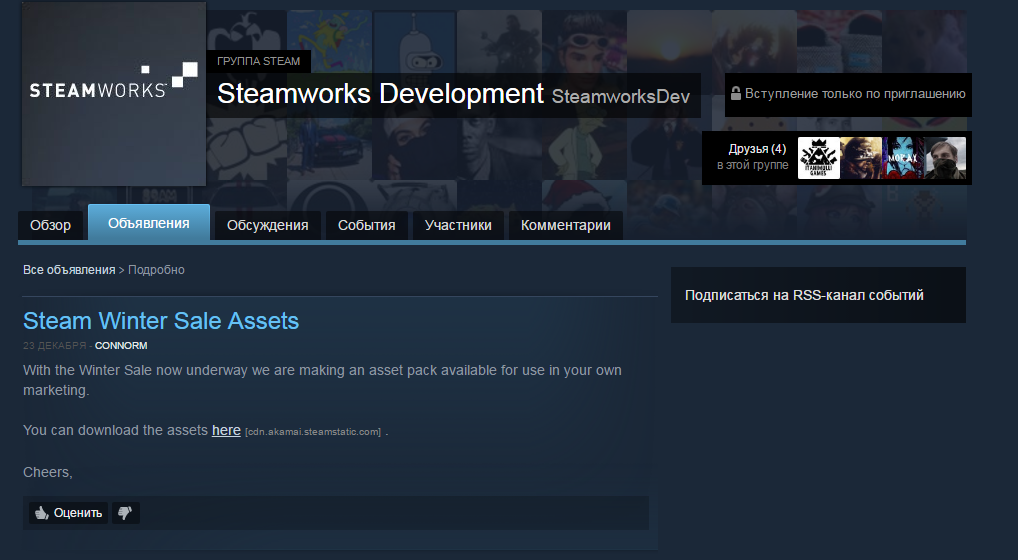Click the thumbs-down rating icon
This screenshot has width=1018, height=560.
[125, 513]
